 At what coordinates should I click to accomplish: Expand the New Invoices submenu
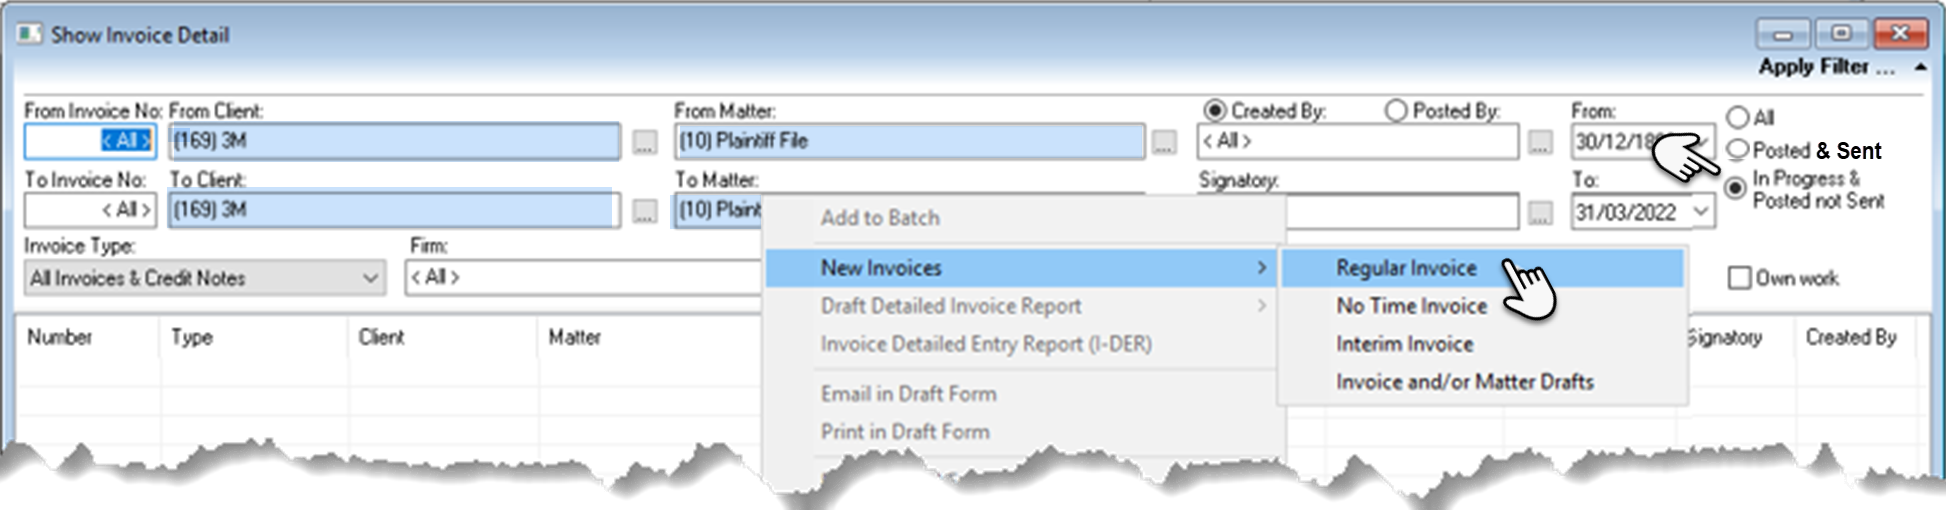tap(1023, 268)
